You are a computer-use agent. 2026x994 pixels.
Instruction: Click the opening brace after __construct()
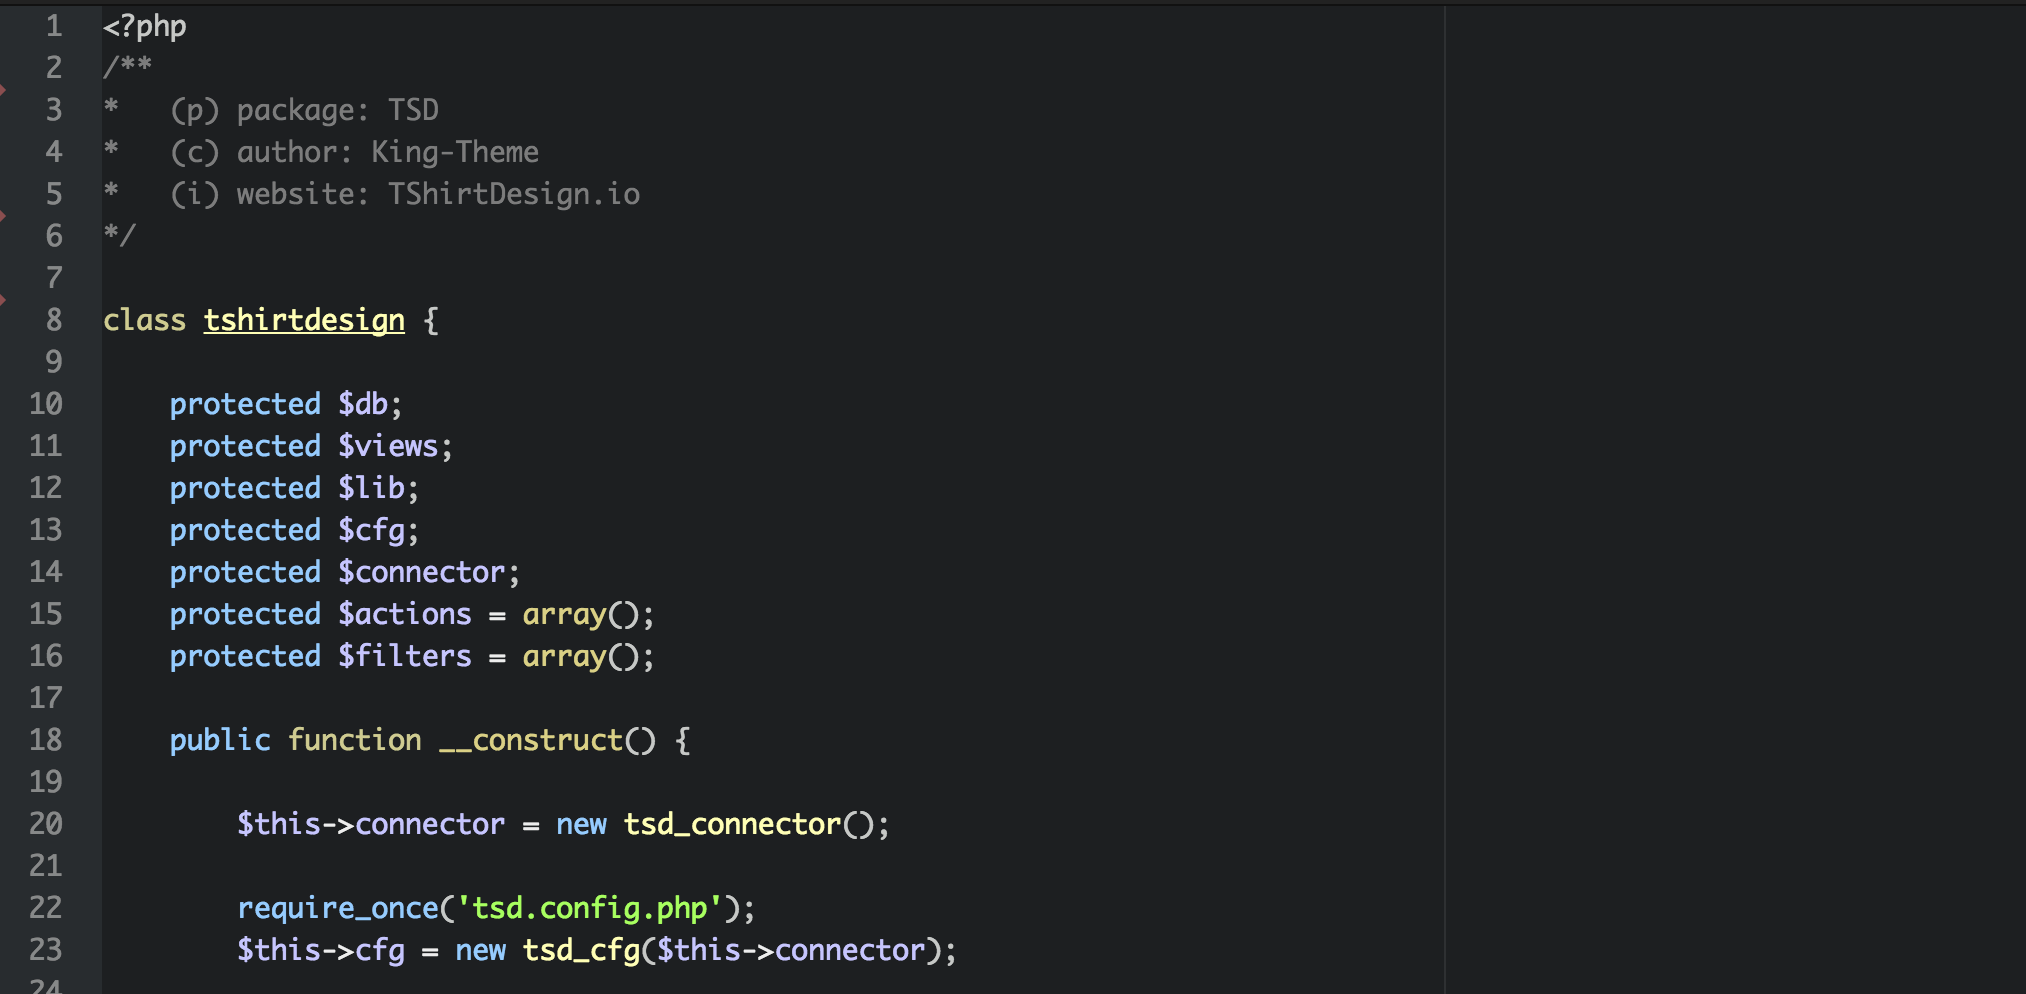click(x=683, y=741)
